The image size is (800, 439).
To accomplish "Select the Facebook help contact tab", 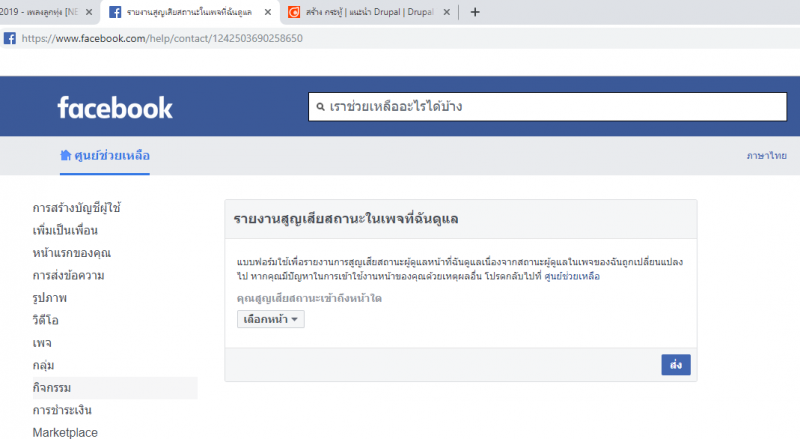I will [x=190, y=12].
